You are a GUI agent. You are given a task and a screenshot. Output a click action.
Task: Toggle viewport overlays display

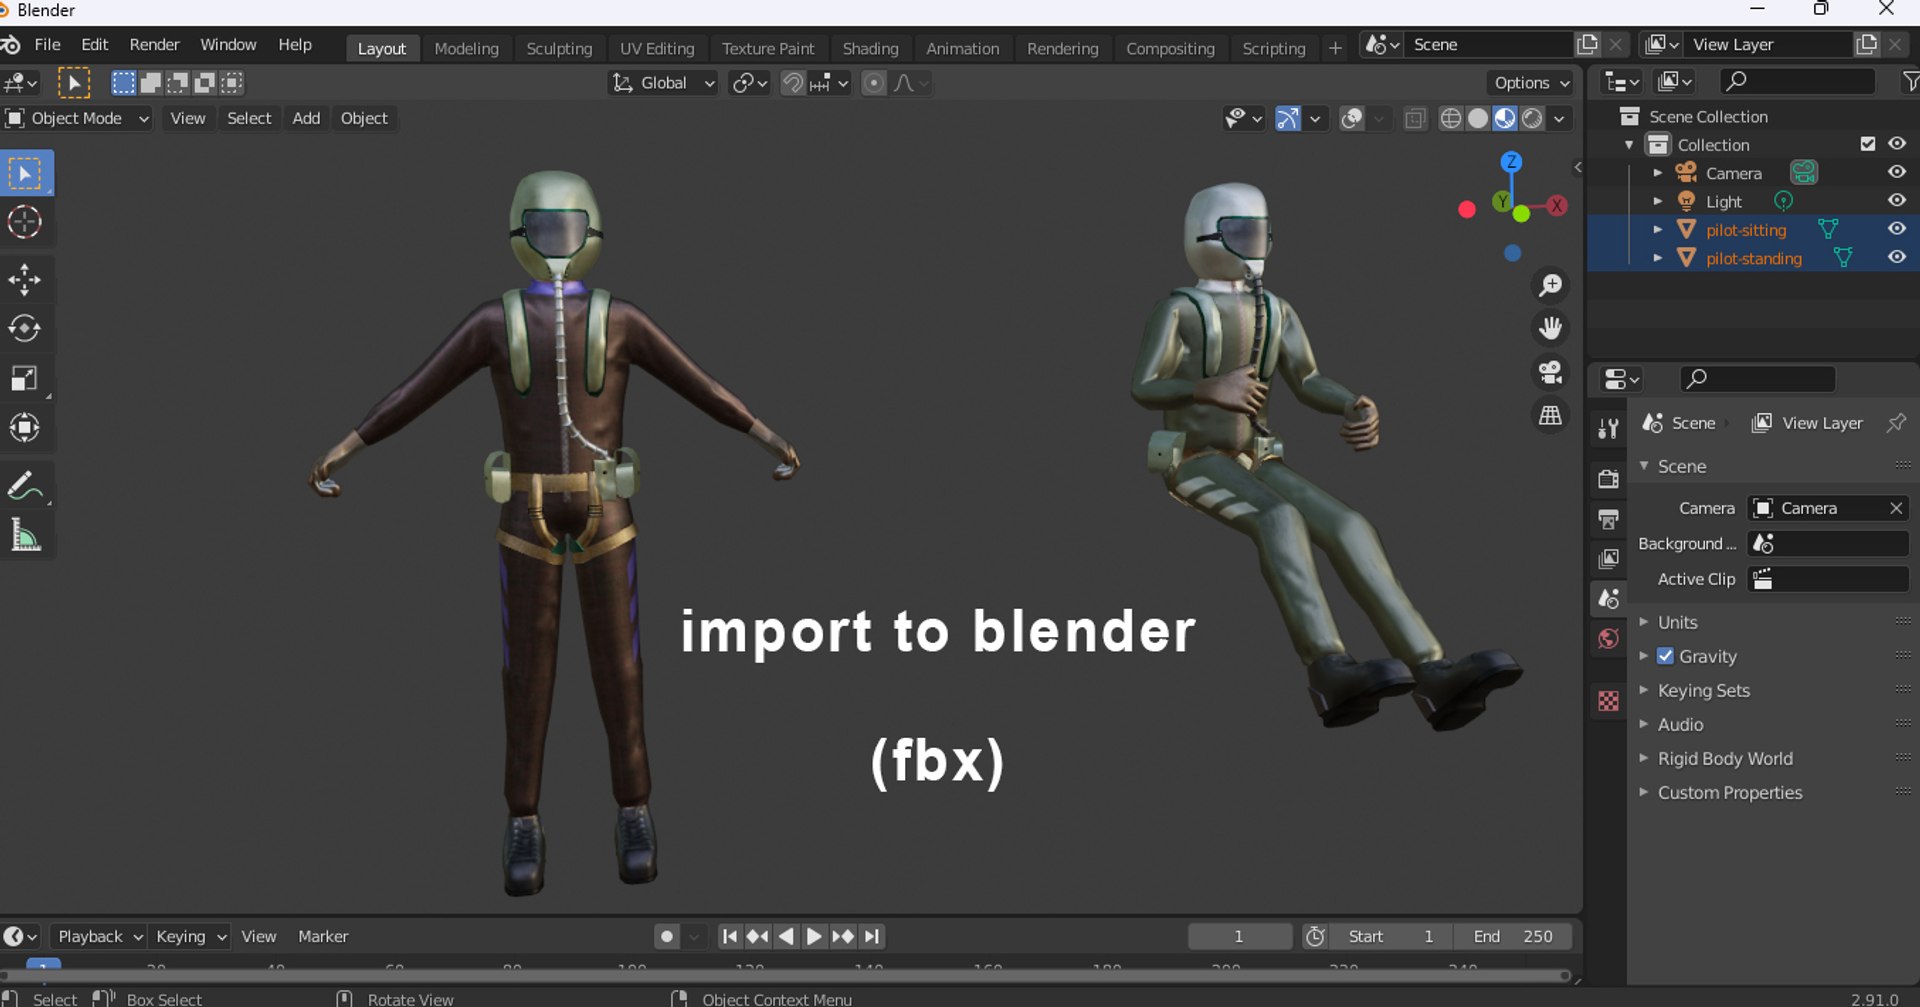[x=1352, y=119]
